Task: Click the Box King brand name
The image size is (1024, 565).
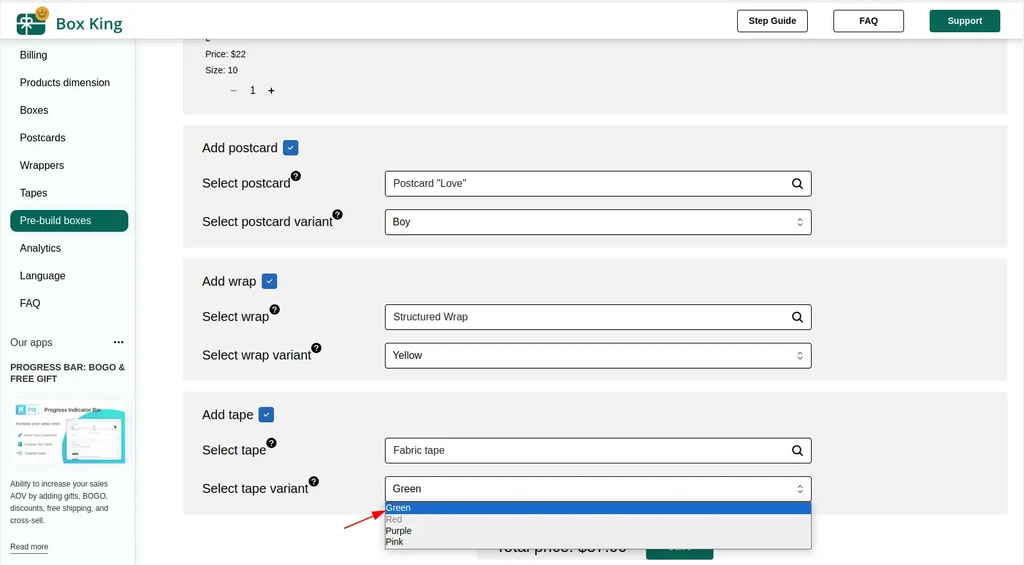Action: tap(89, 24)
